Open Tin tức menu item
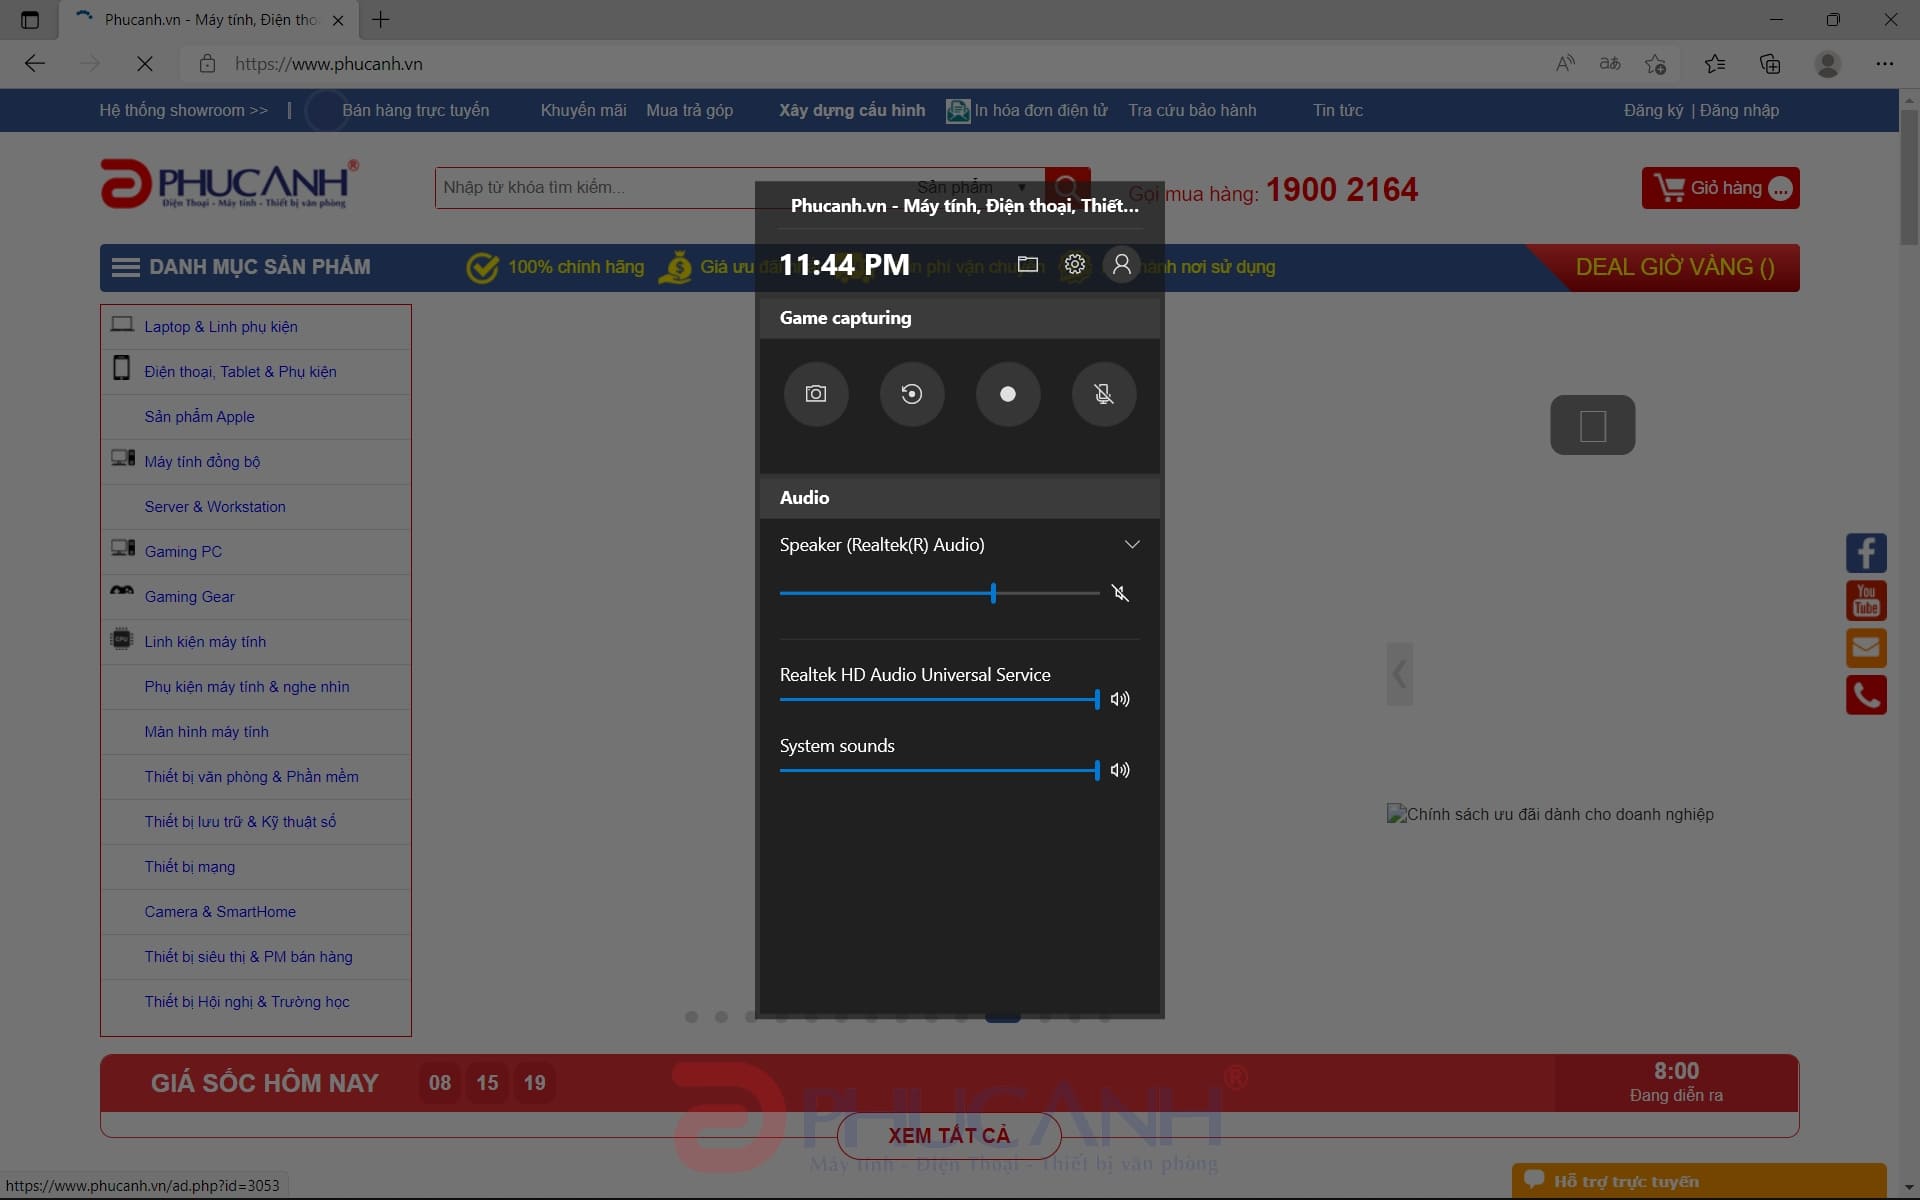 tap(1338, 111)
